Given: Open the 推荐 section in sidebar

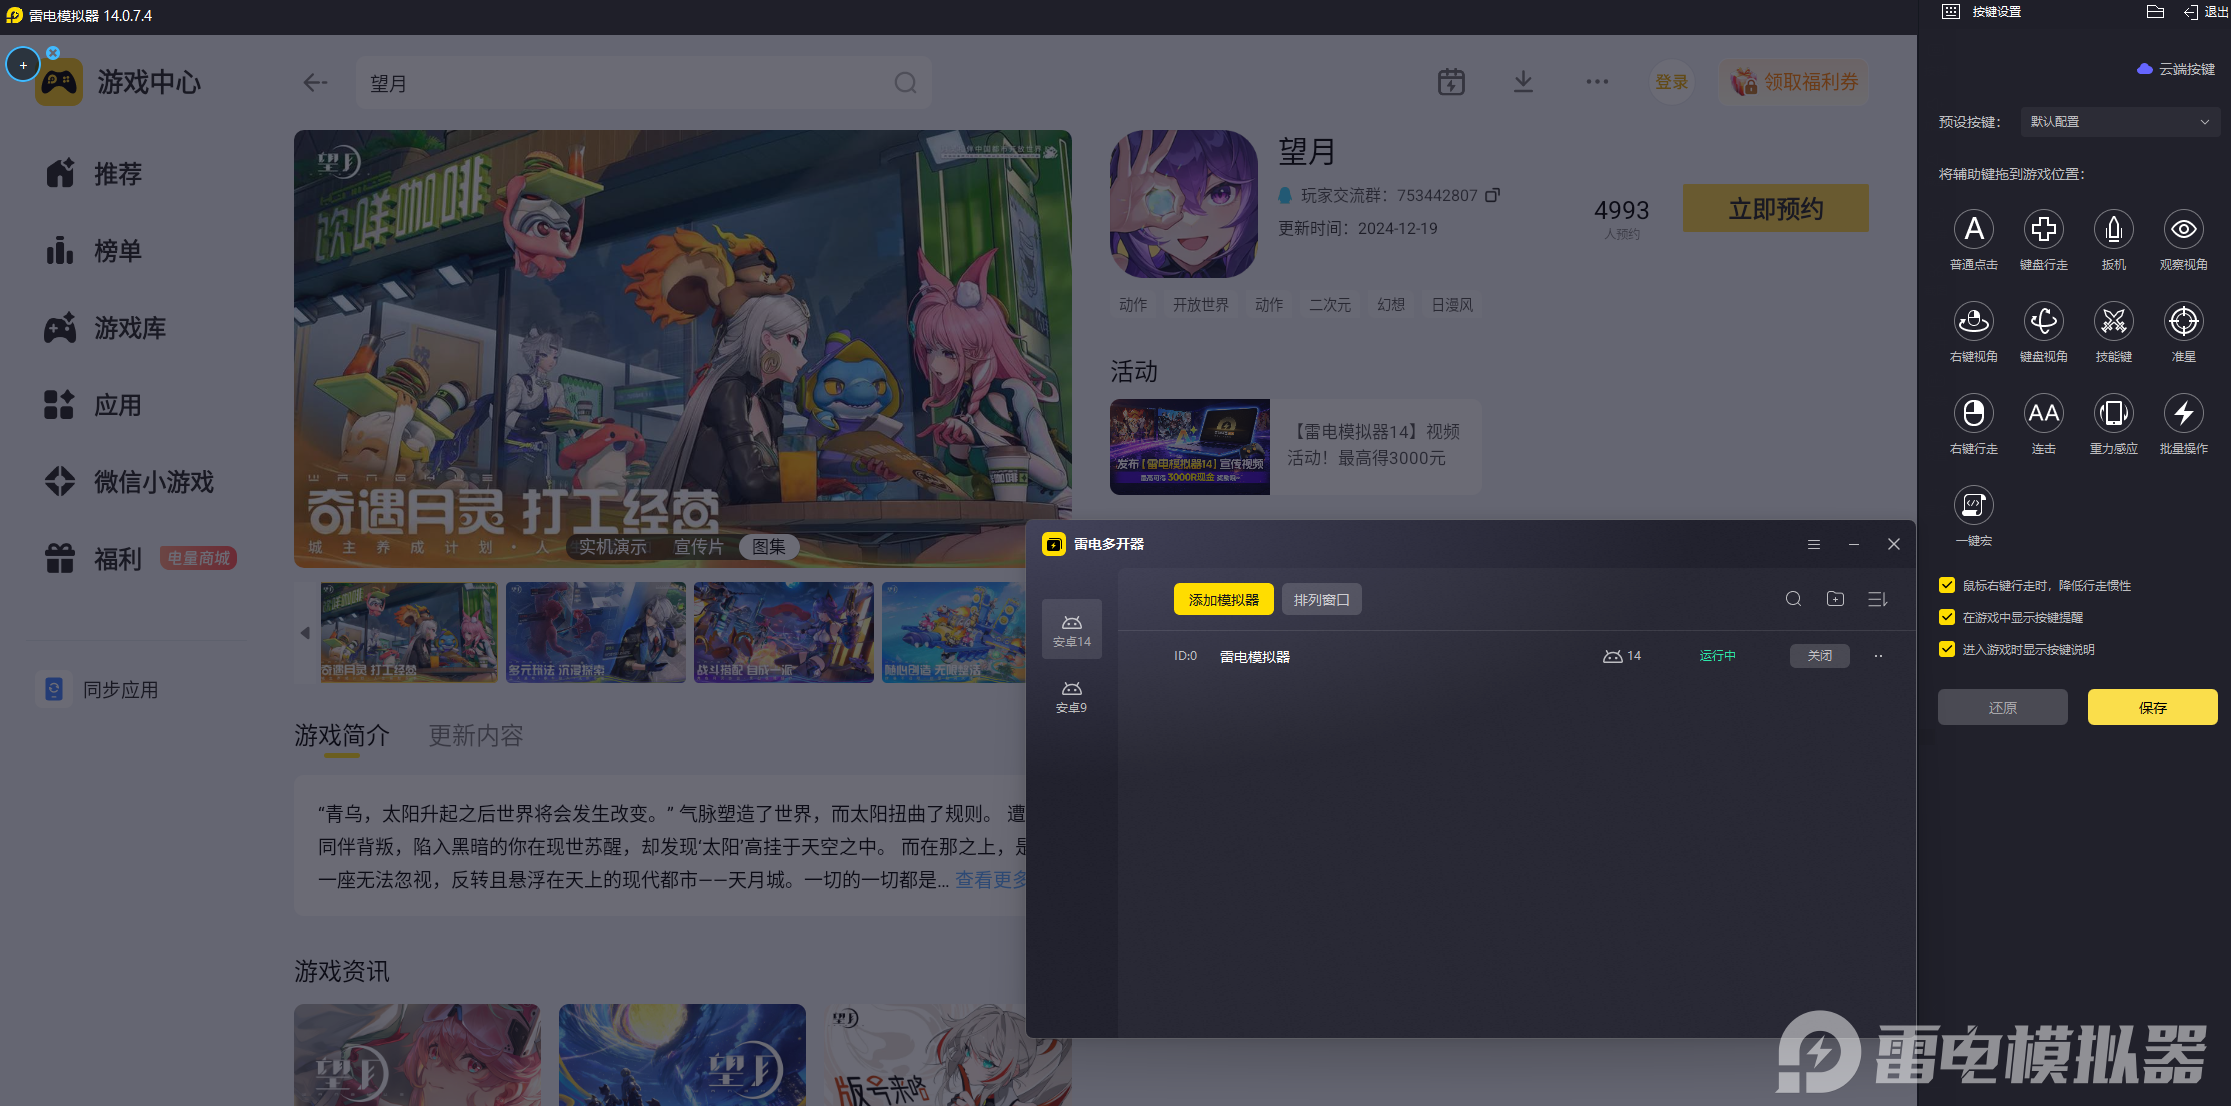Looking at the screenshot, I should [x=94, y=174].
